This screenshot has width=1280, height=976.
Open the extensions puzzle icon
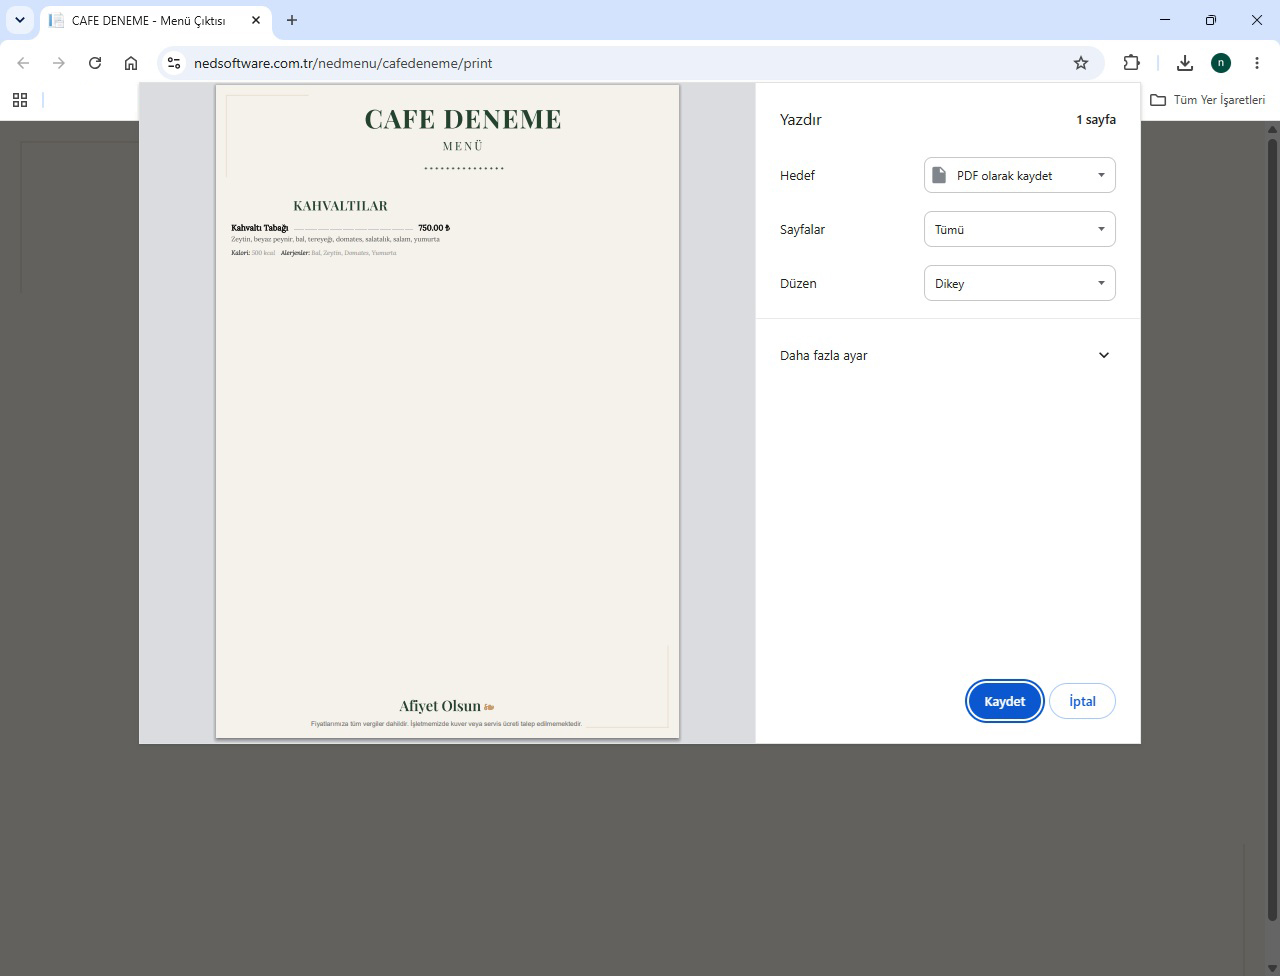coord(1131,63)
